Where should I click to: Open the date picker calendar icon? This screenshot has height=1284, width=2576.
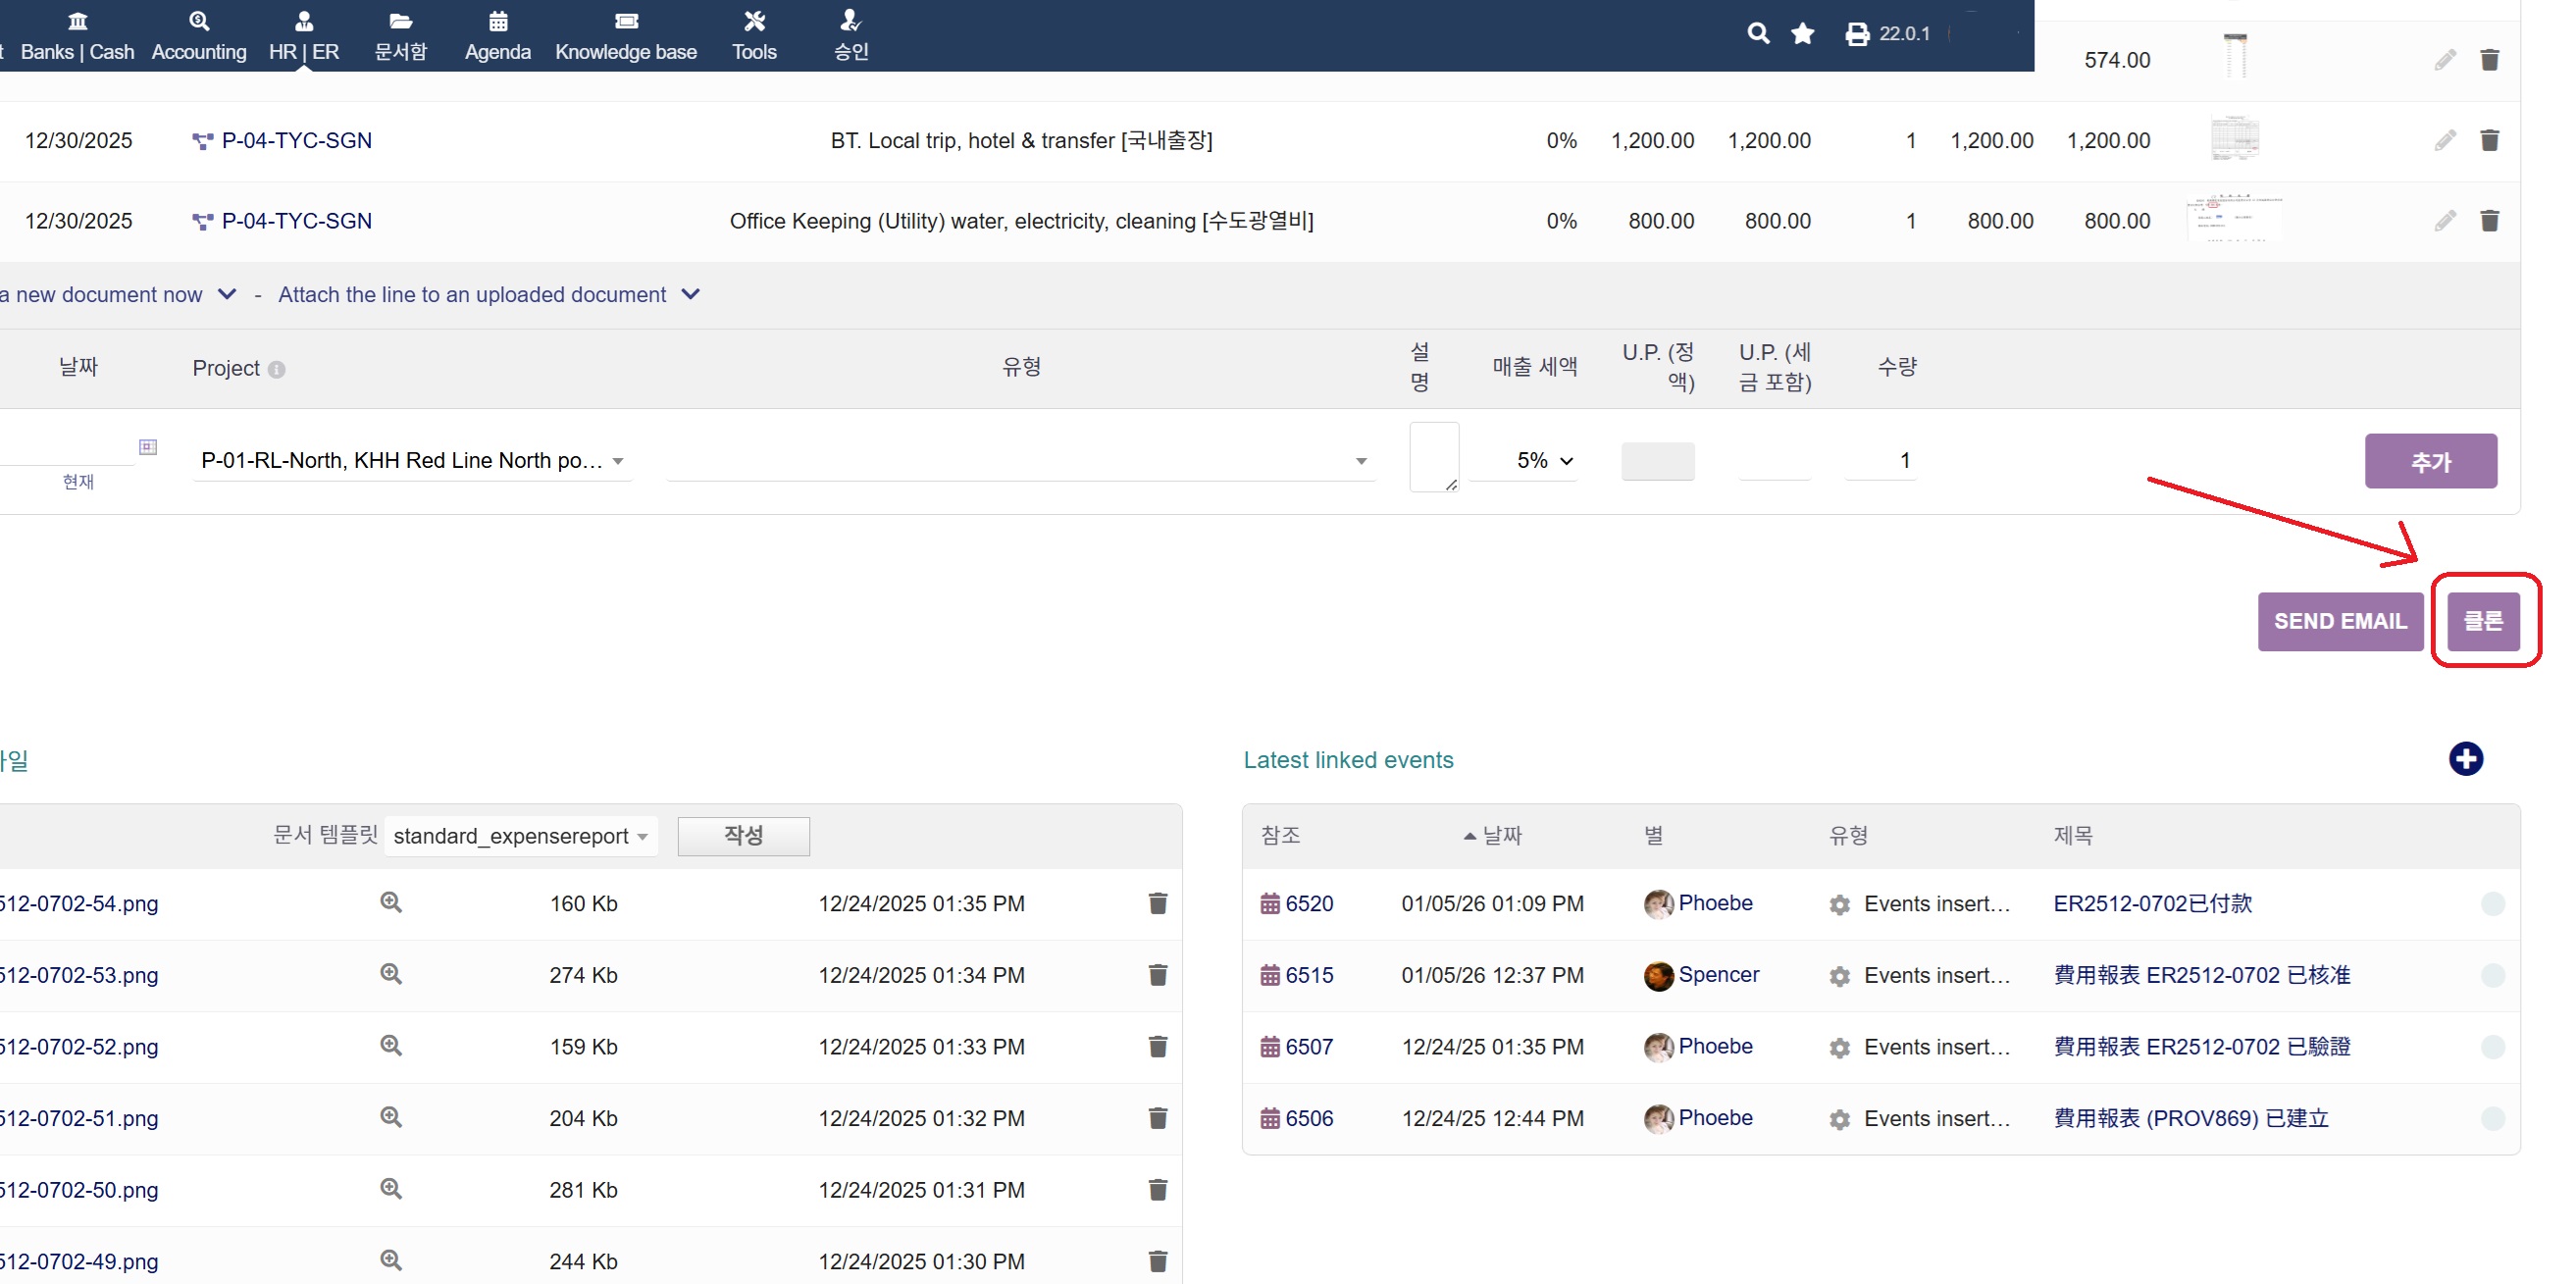click(x=148, y=447)
